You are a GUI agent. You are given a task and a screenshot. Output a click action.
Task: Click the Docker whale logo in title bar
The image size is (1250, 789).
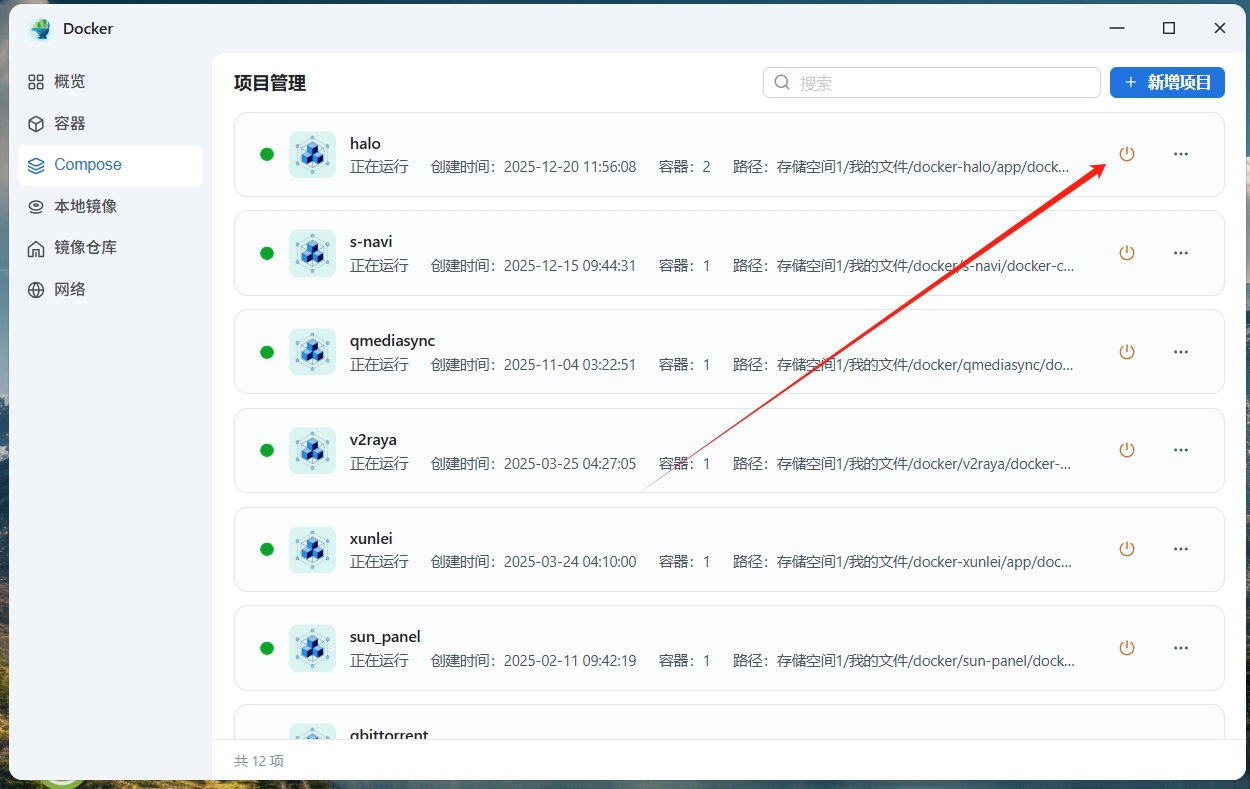tap(41, 29)
